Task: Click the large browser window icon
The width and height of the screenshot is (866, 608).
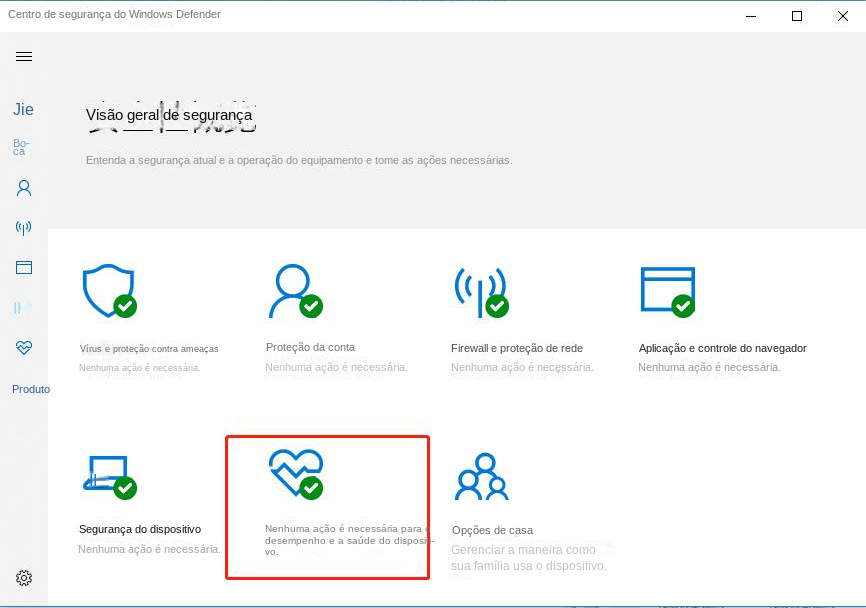Action: [x=668, y=292]
